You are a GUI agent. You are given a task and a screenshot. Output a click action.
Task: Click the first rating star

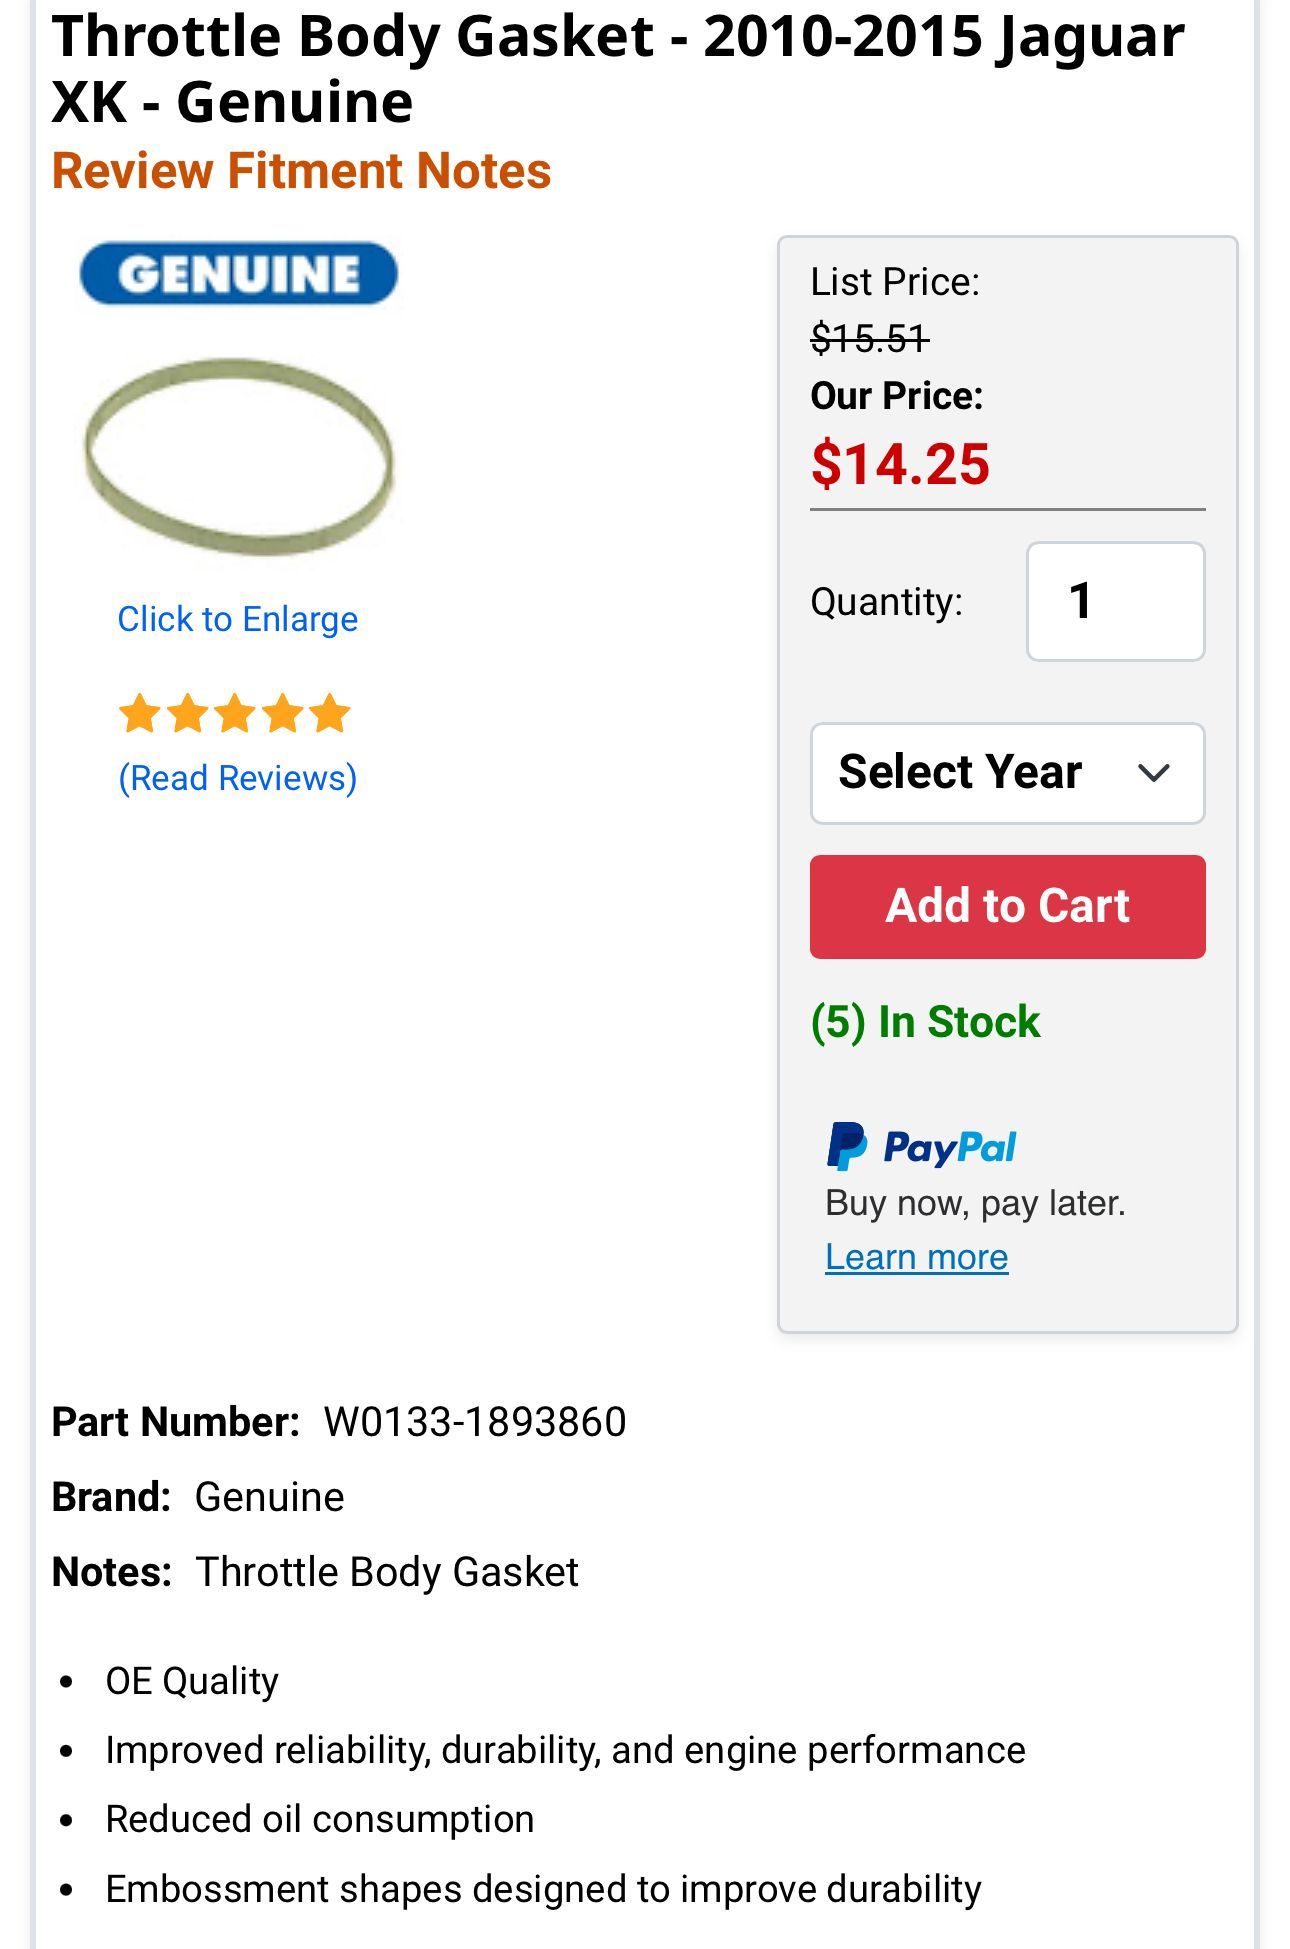tap(139, 714)
